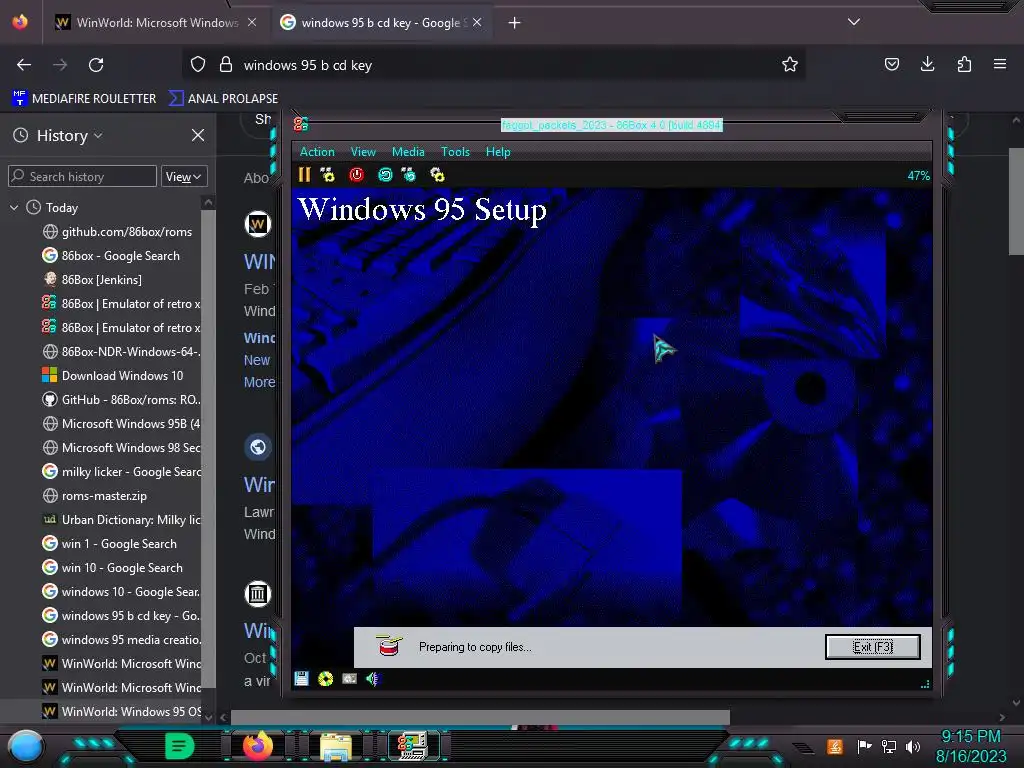Open 86Box-NDR-Windows-64 history entry
The image size is (1024, 768).
pyautogui.click(x=121, y=351)
